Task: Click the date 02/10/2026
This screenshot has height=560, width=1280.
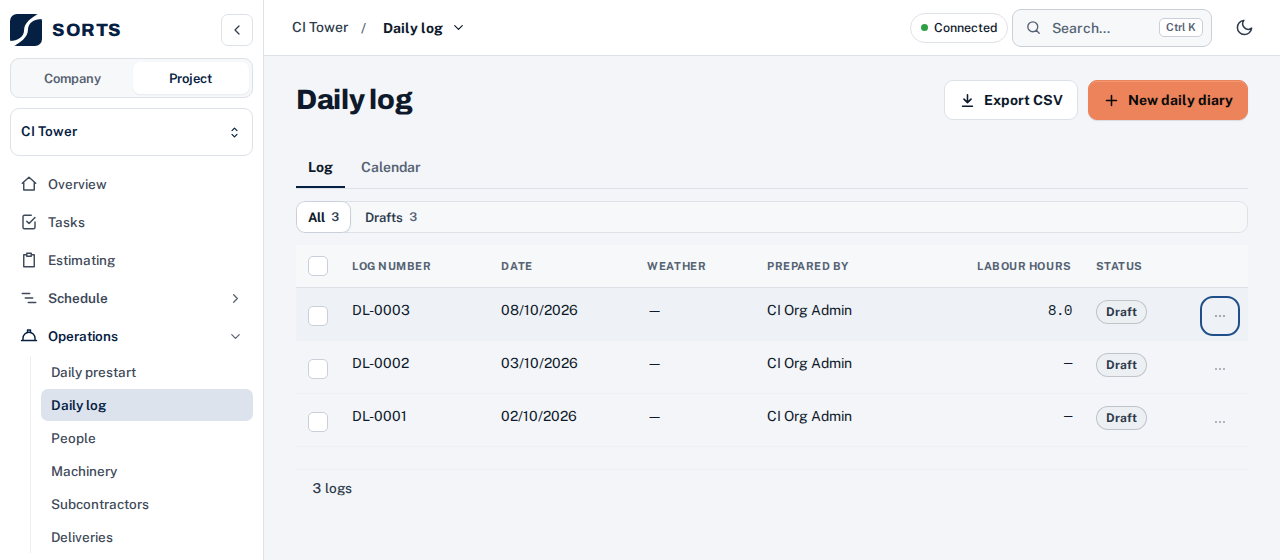Action: 539,416
